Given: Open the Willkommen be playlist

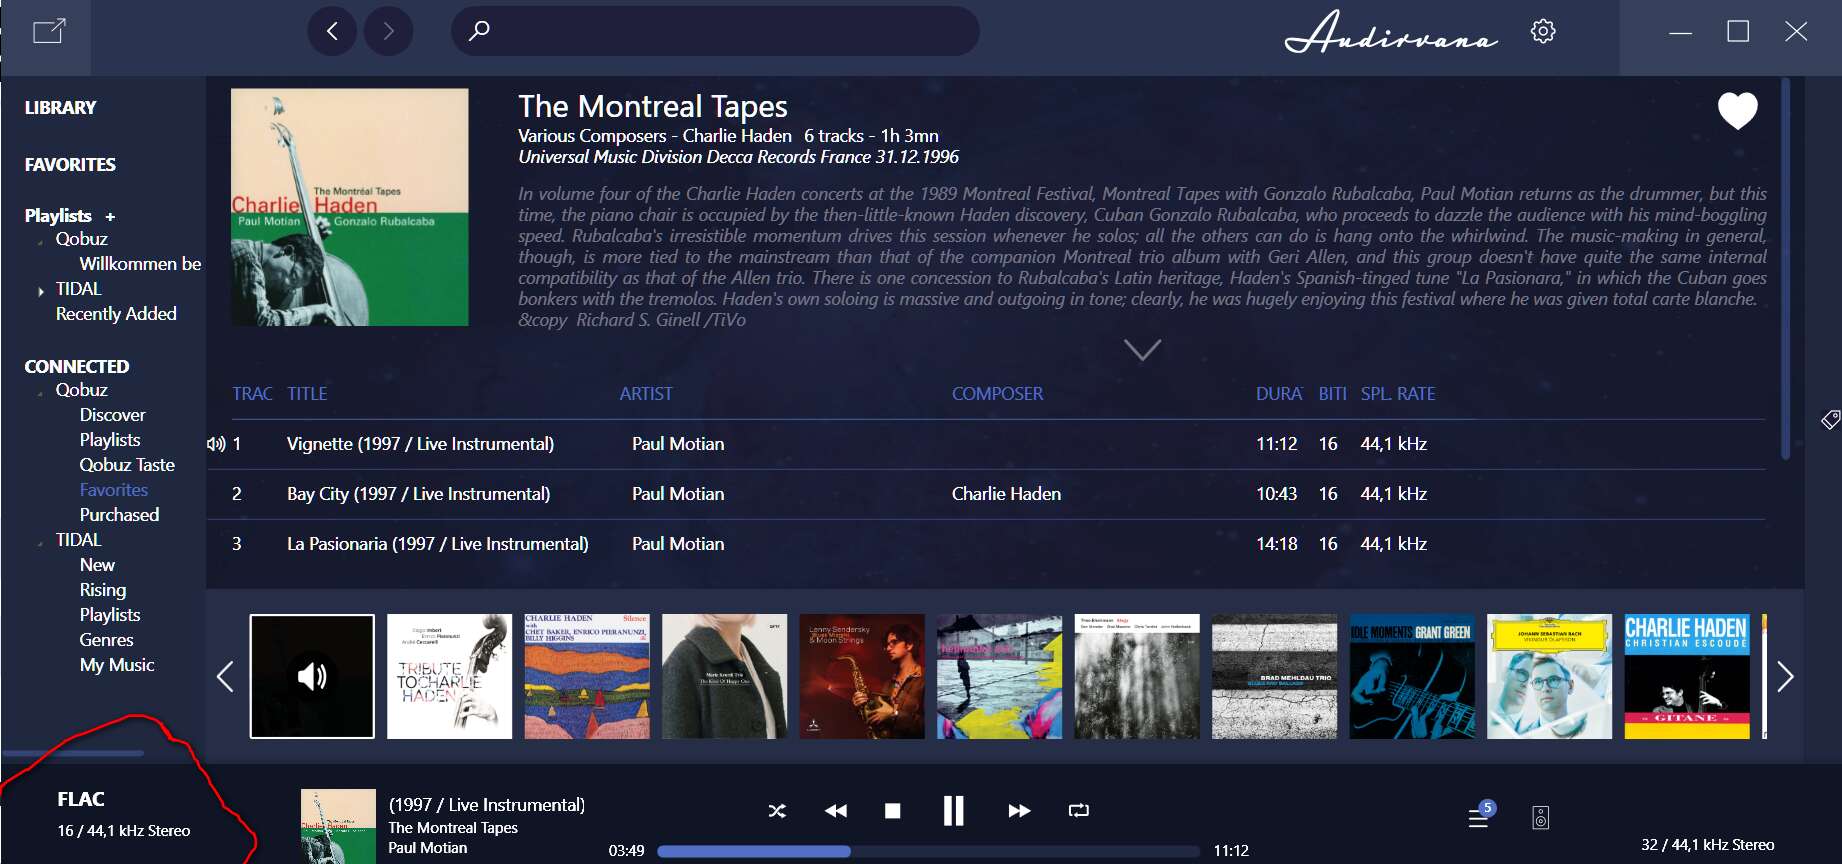Looking at the screenshot, I should [140, 263].
